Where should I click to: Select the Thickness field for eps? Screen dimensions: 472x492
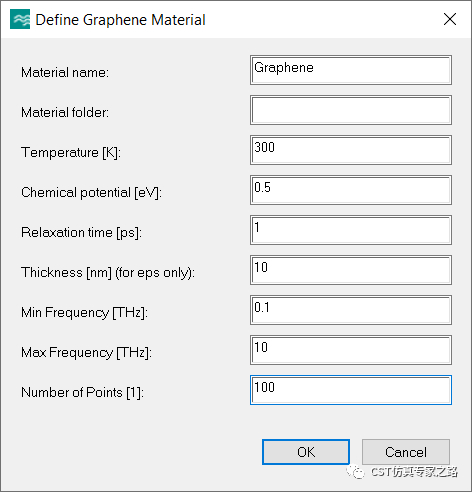pos(351,270)
